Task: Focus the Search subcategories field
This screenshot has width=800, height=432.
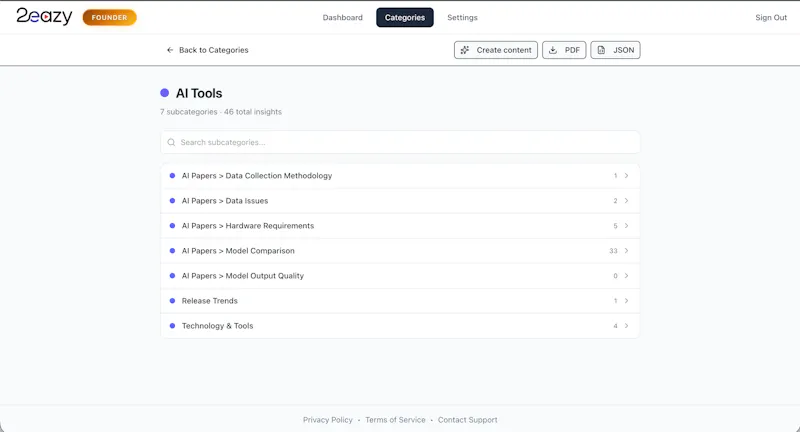Action: point(400,142)
